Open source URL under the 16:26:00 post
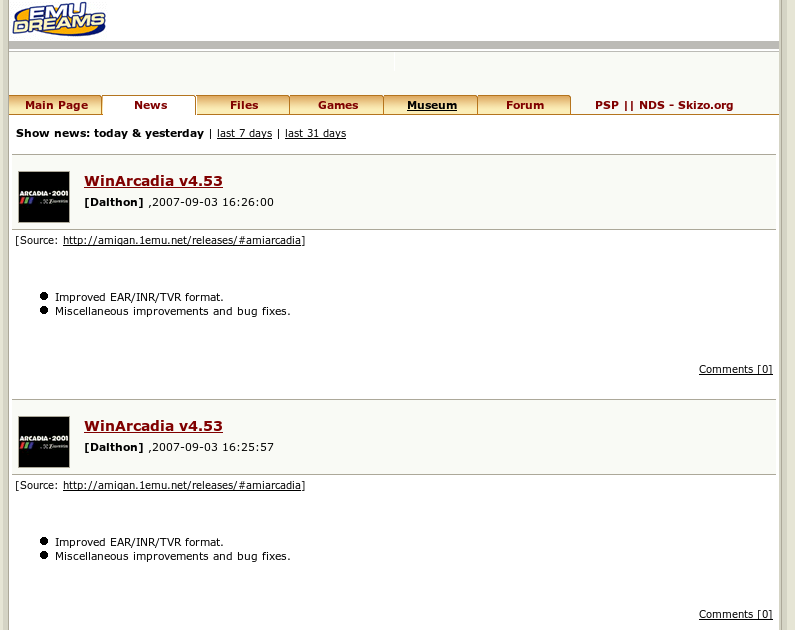 [x=182, y=240]
